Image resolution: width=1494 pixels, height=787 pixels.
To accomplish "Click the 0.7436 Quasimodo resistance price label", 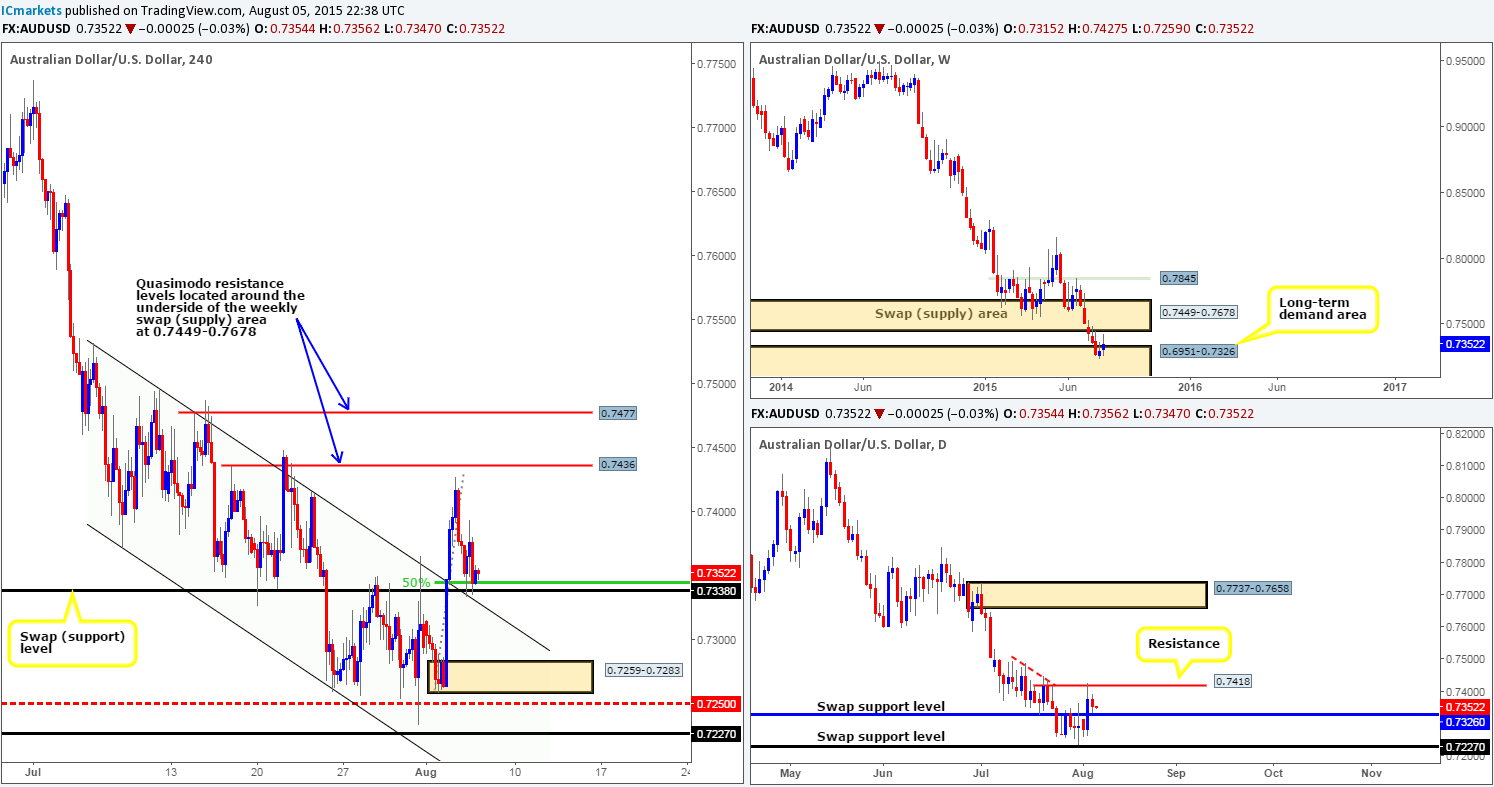I will [618, 464].
